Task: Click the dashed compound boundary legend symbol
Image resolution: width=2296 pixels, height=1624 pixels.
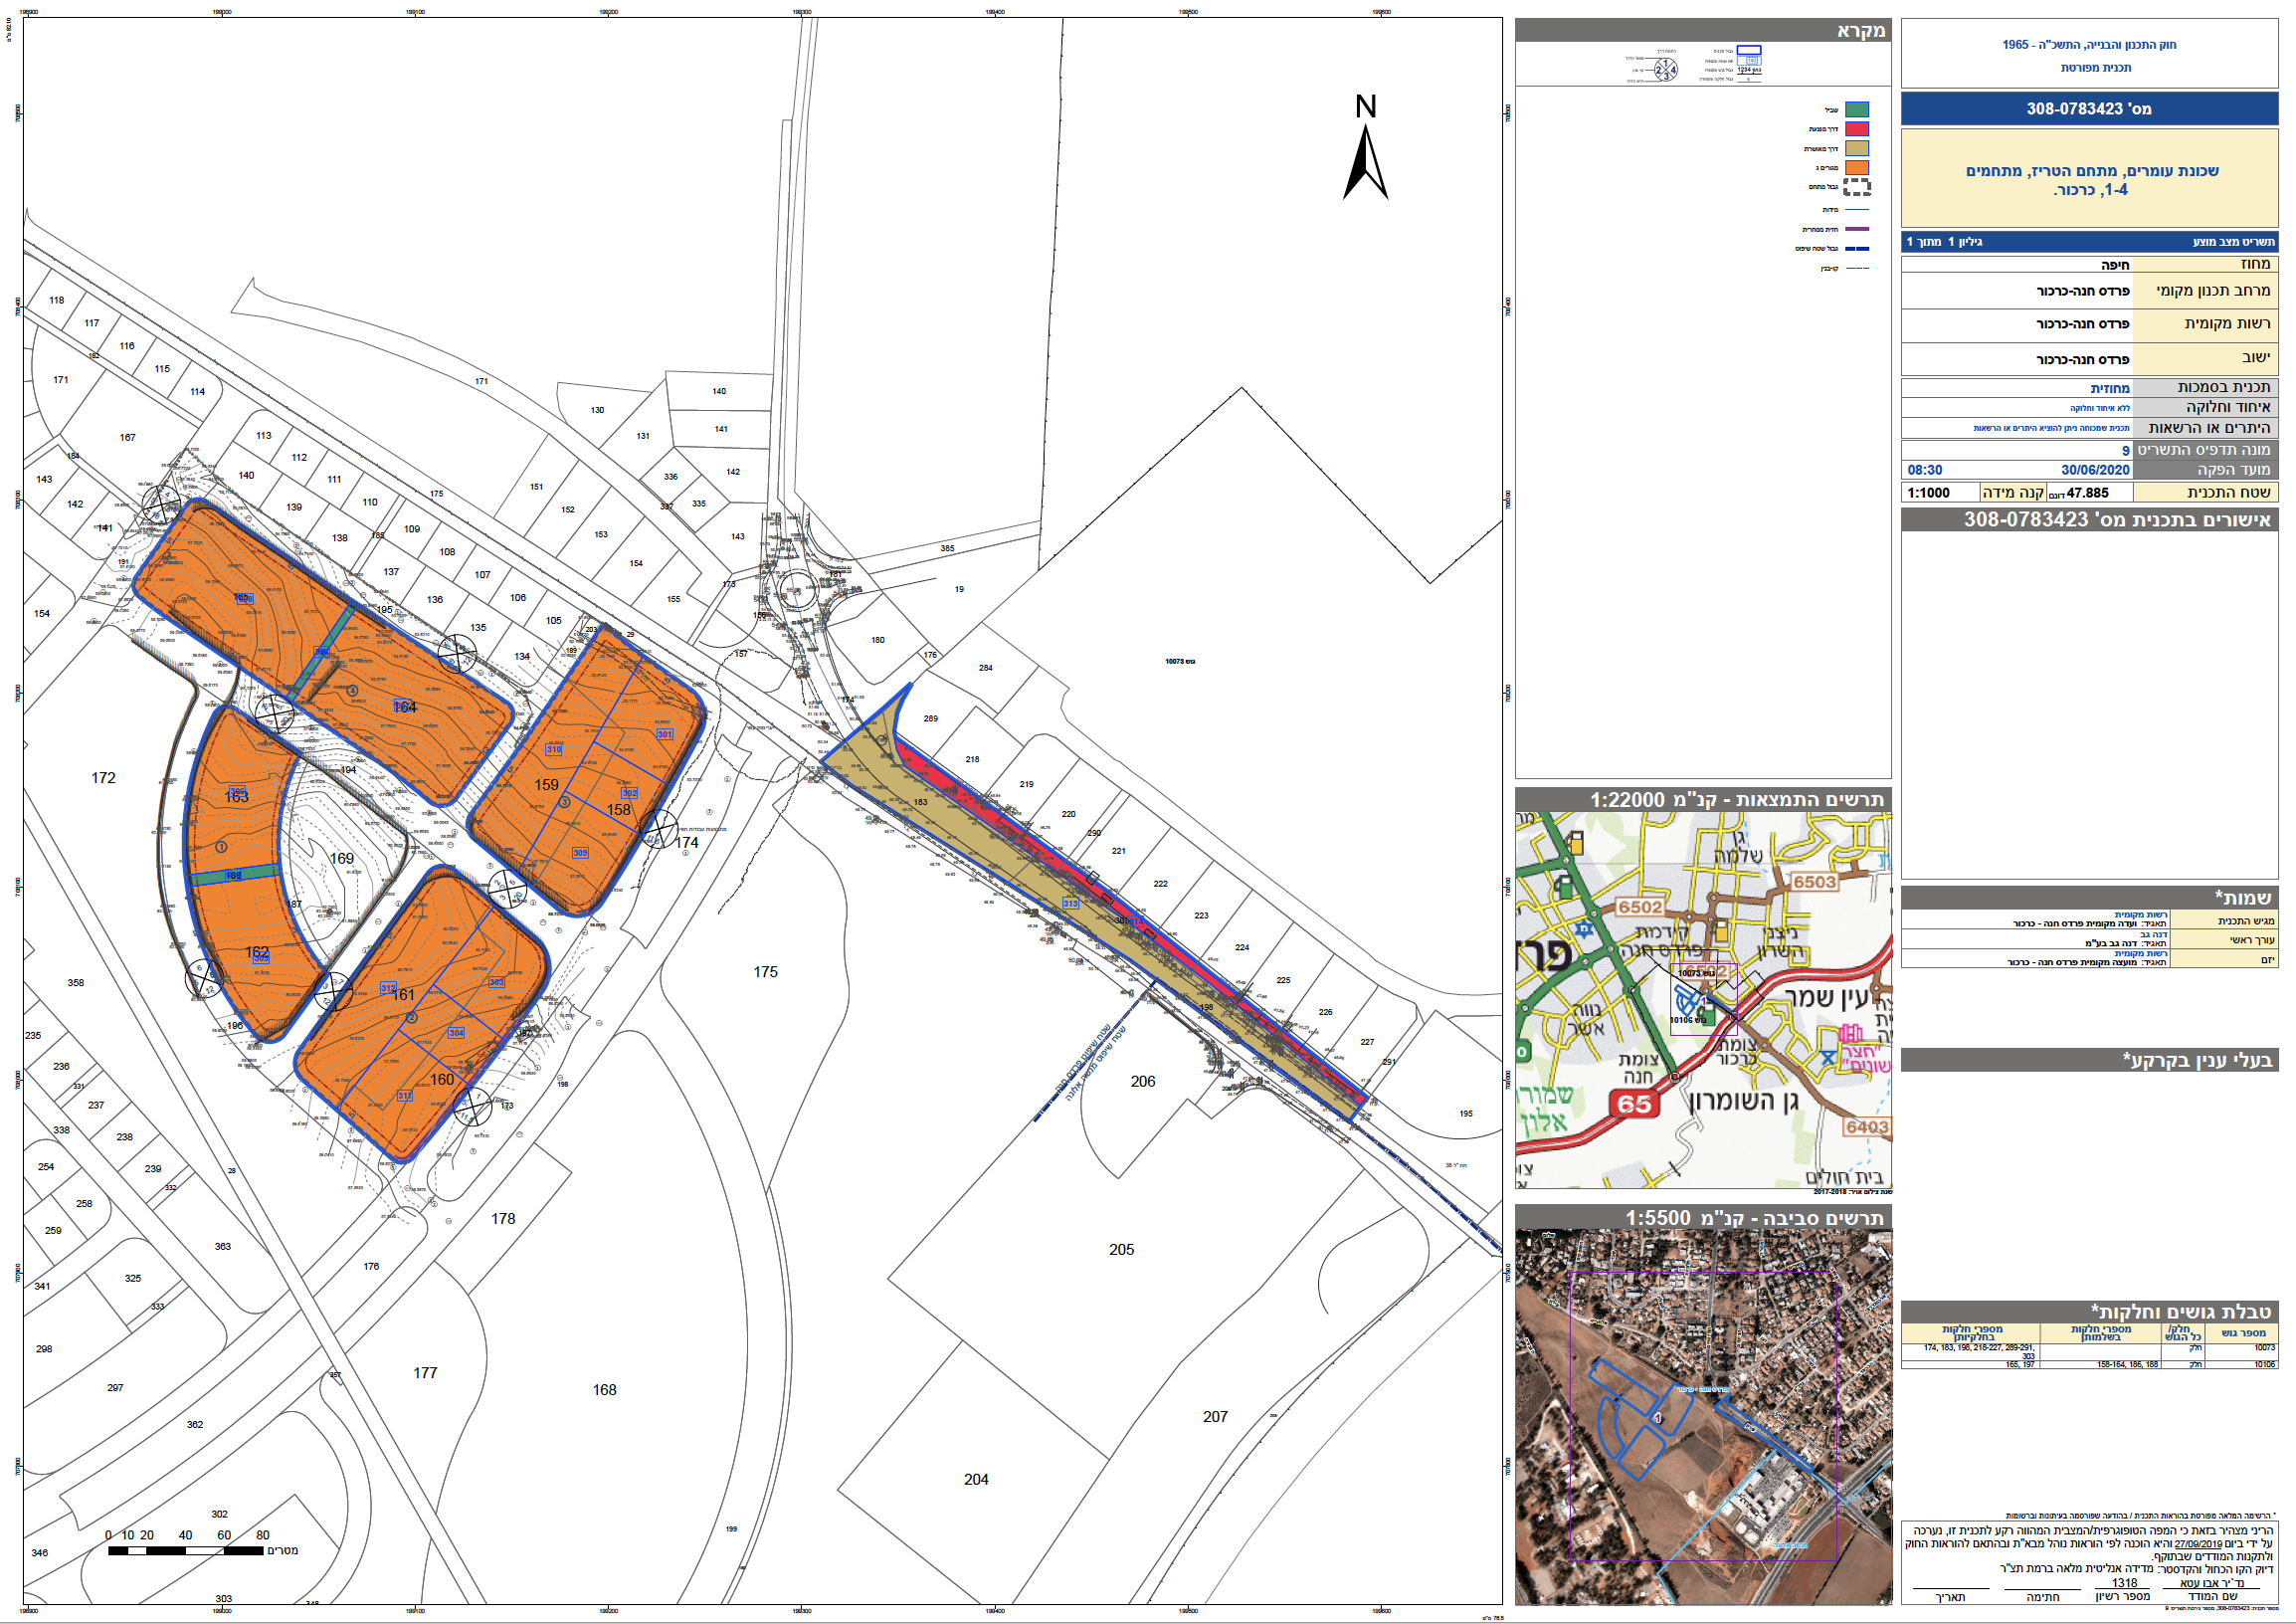Action: [1856, 187]
